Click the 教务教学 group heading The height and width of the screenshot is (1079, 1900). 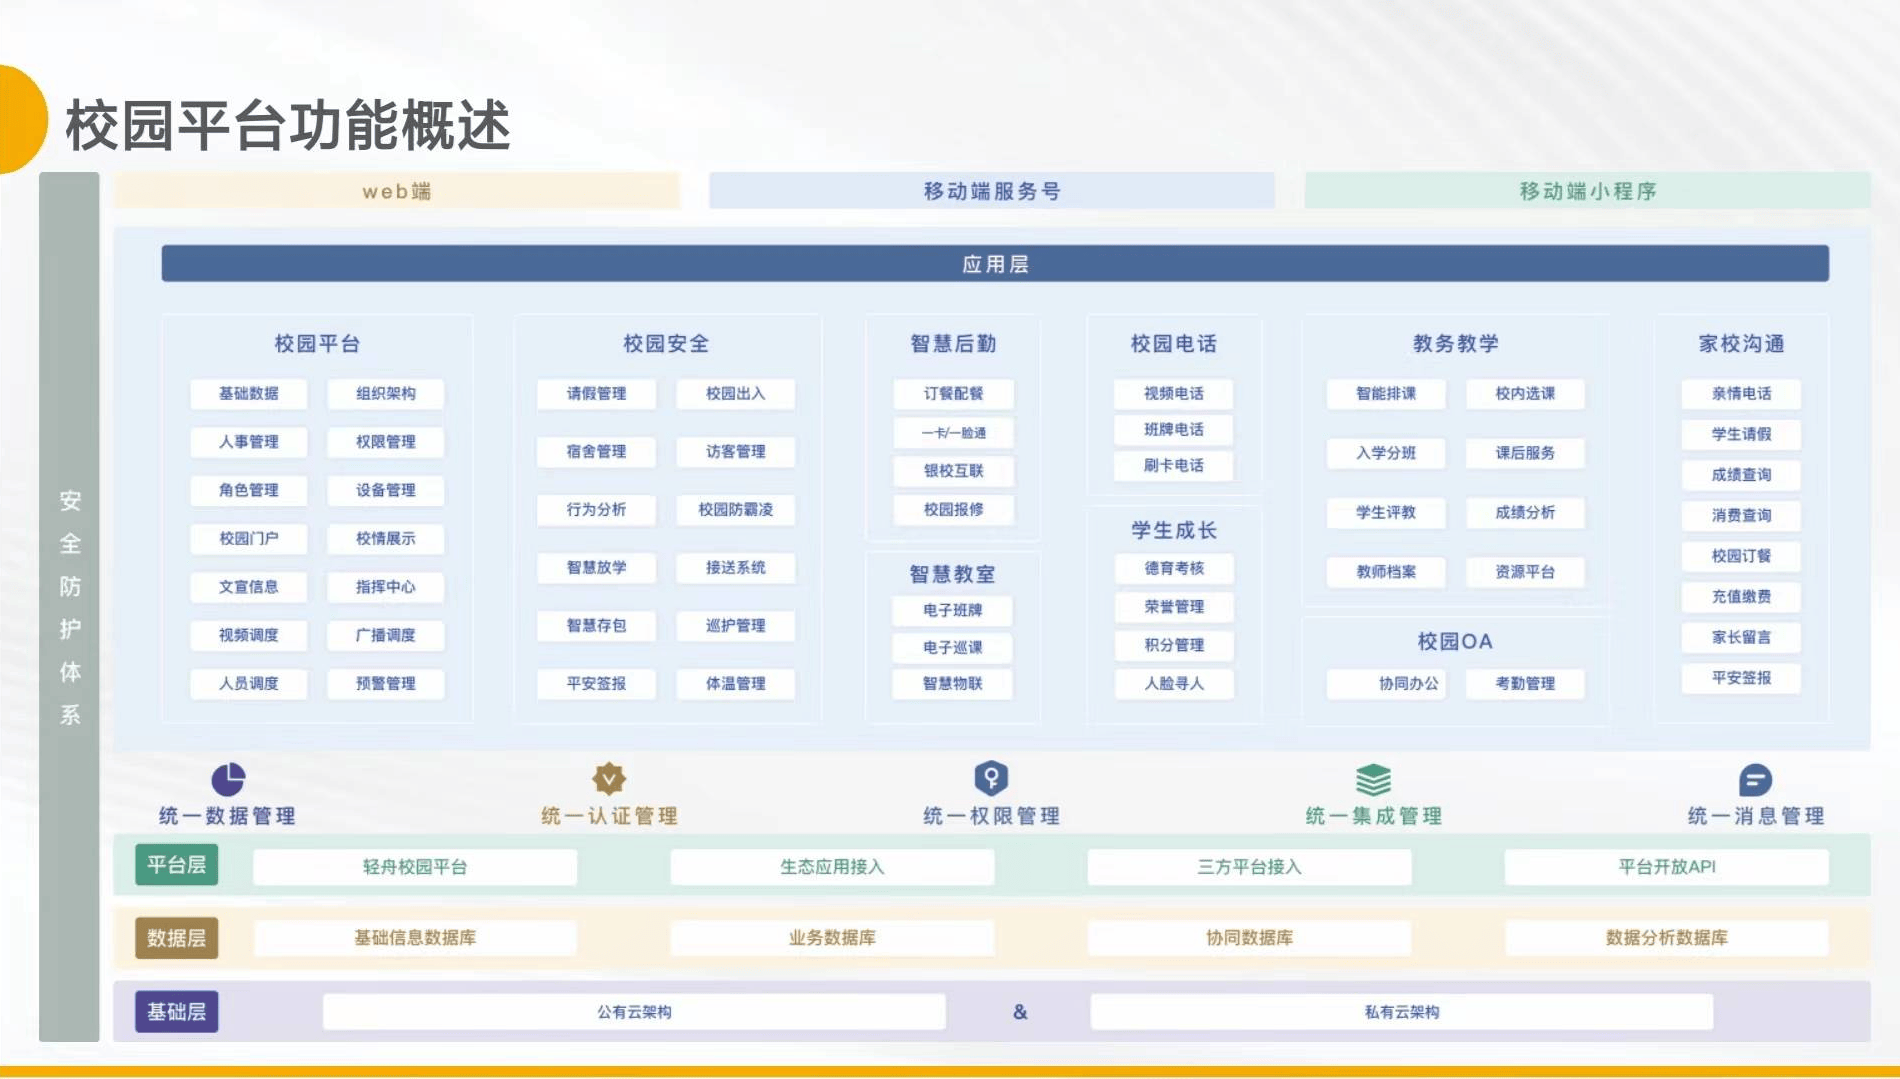pos(1456,344)
